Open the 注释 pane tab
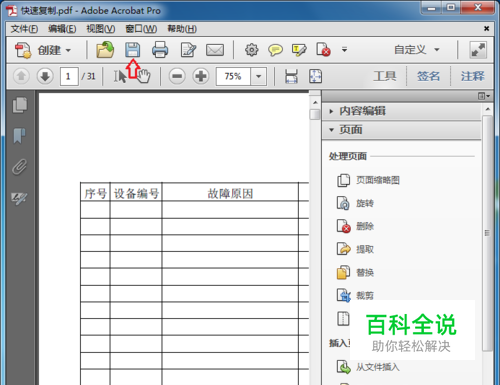The image size is (500, 385). coord(472,76)
